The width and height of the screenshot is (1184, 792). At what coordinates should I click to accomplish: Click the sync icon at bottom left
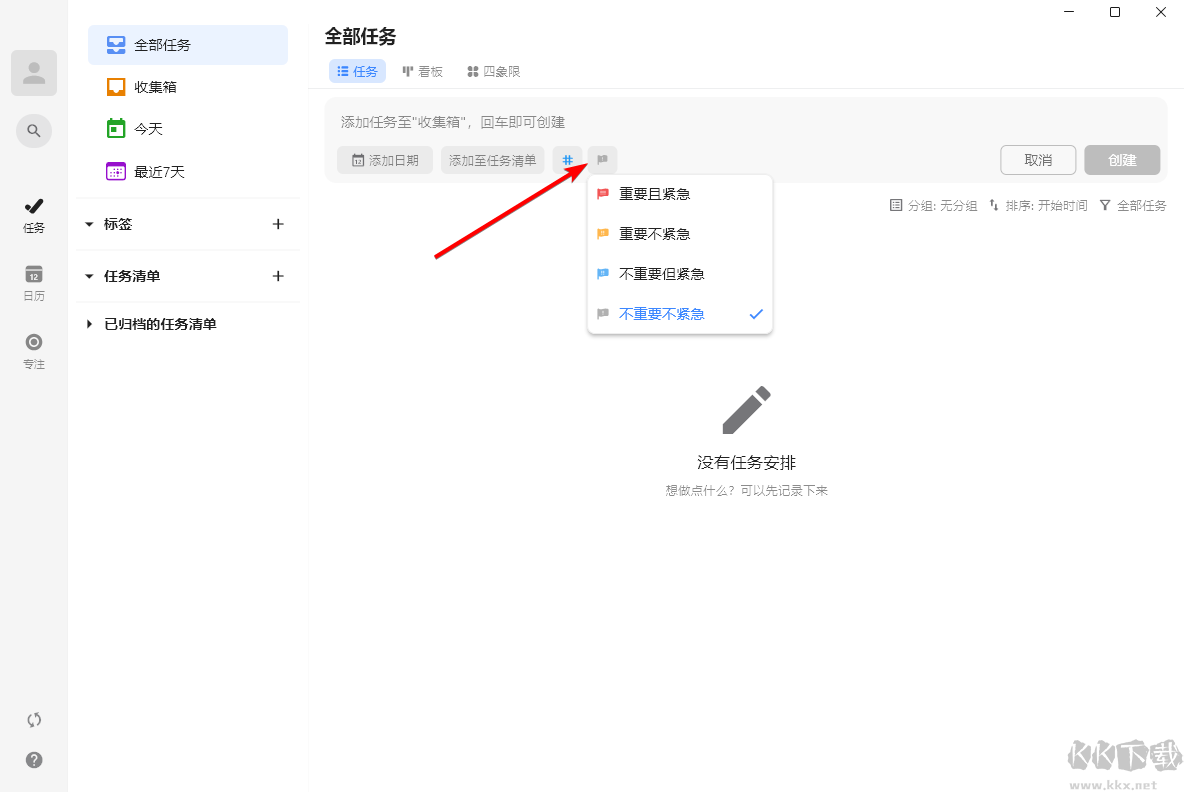click(x=33, y=719)
